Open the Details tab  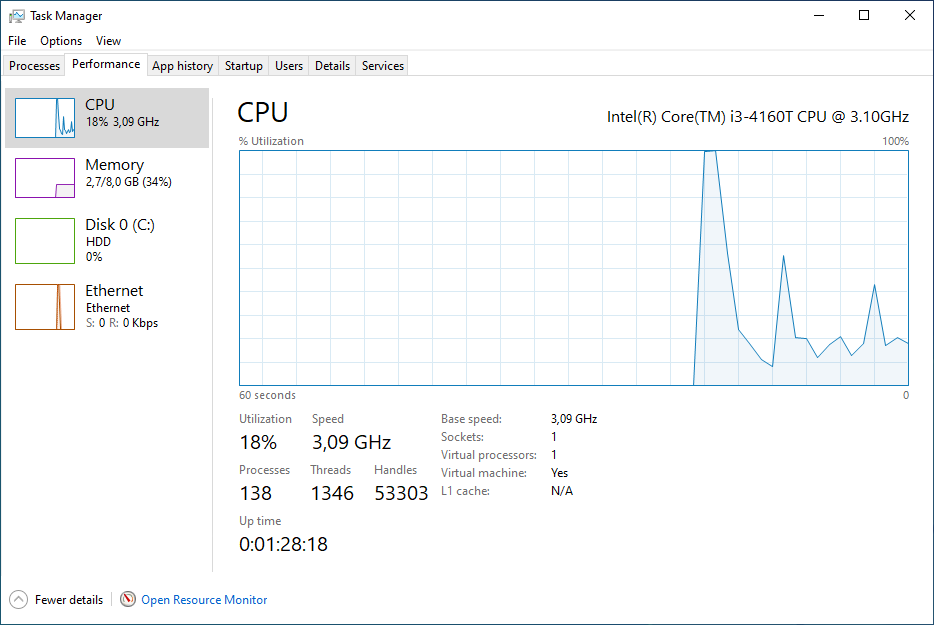tap(332, 65)
